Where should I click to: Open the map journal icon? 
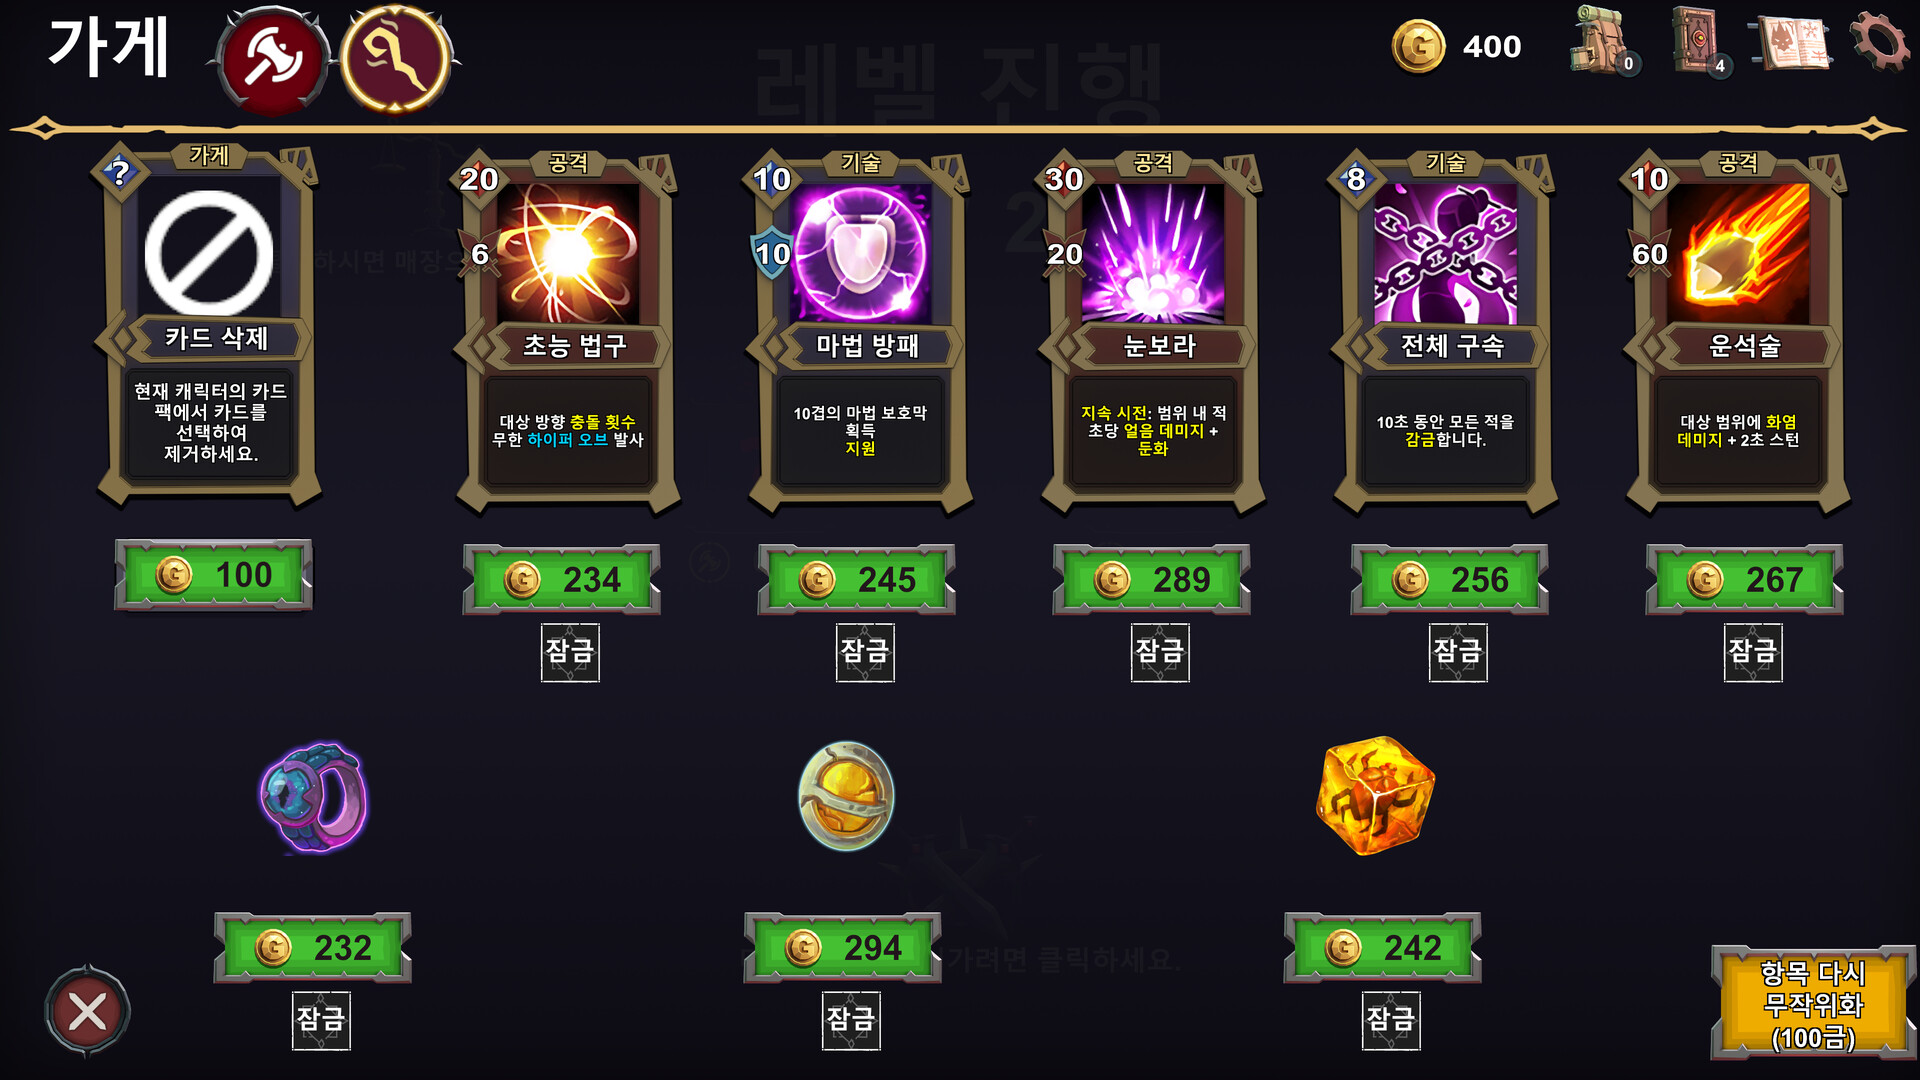1792,44
